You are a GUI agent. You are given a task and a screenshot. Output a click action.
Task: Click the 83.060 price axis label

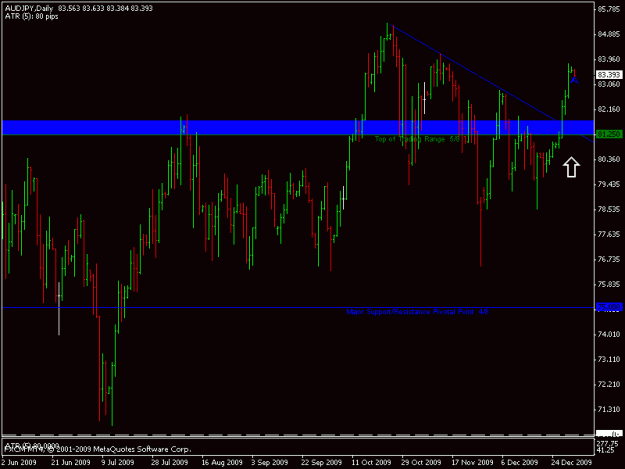609,84
